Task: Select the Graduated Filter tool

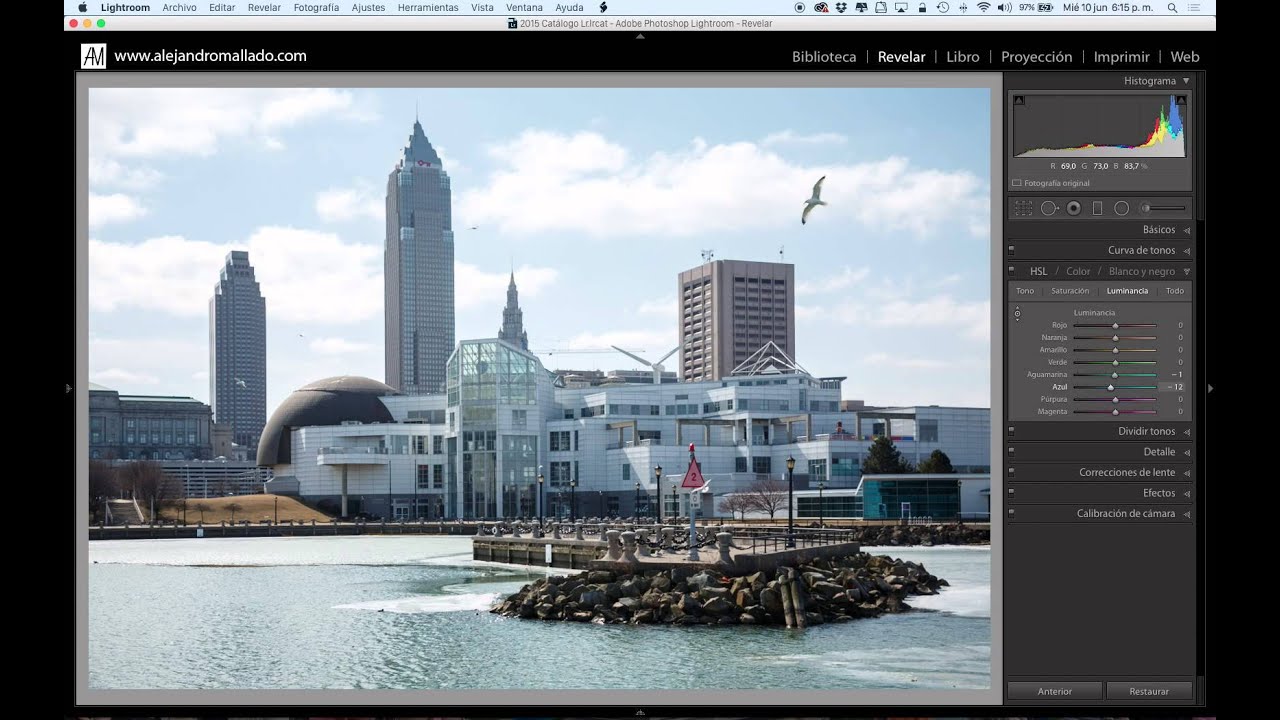Action: click(1097, 208)
